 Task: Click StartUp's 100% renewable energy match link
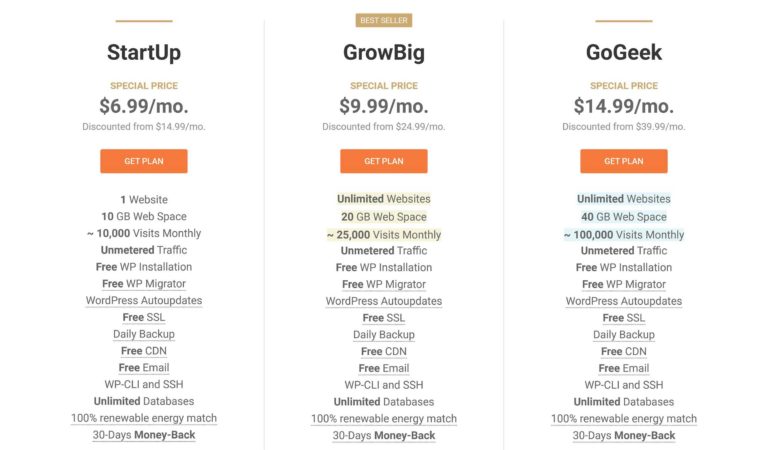click(143, 418)
